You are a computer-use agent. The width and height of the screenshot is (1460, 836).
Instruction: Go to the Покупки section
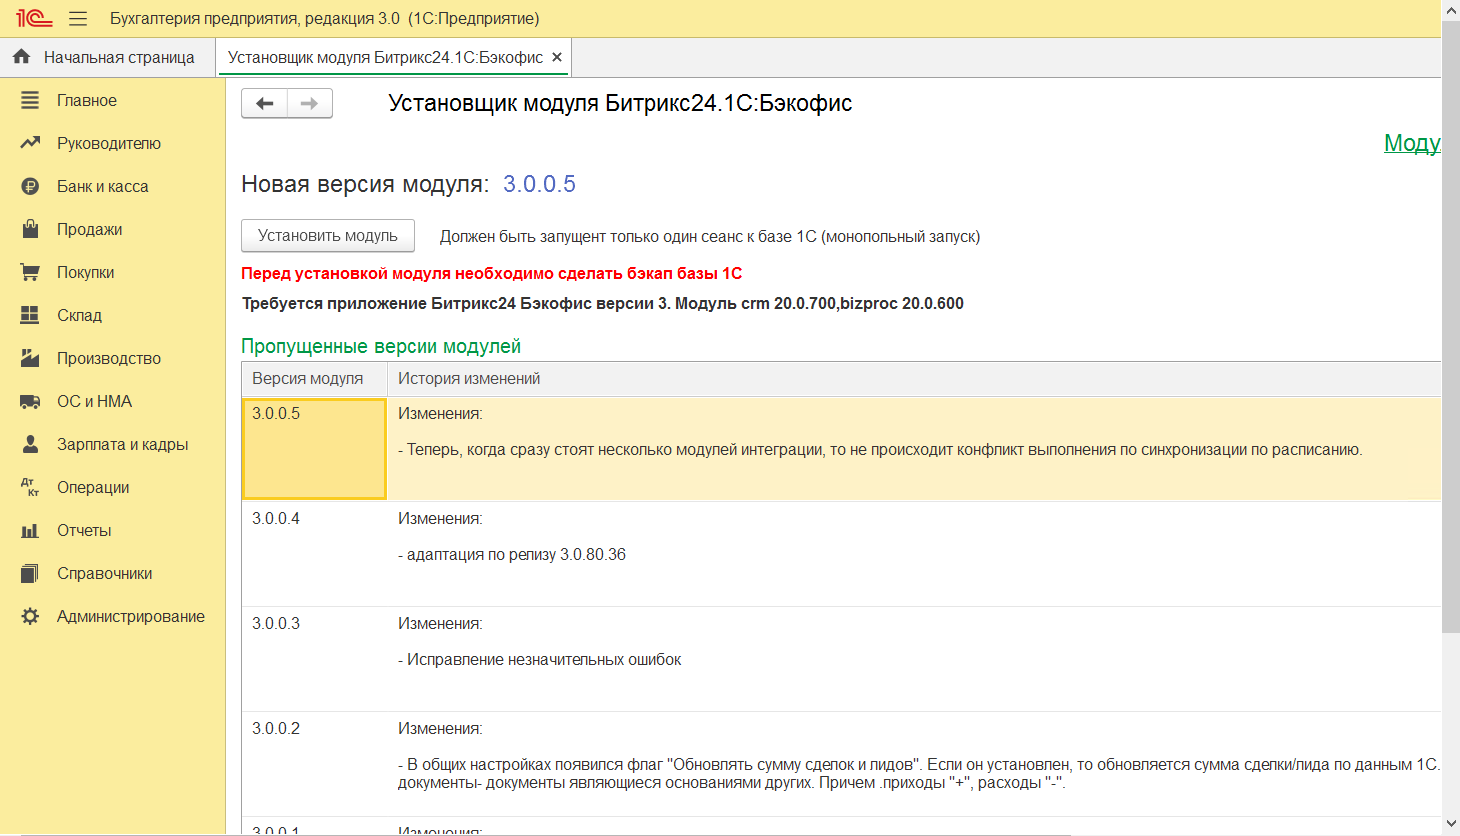click(x=86, y=272)
